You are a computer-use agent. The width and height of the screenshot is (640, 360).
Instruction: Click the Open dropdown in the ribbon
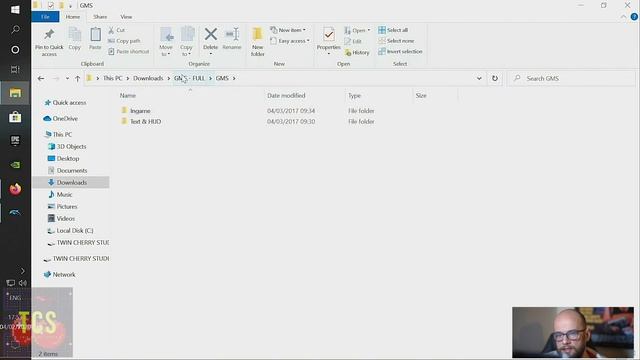click(x=357, y=30)
